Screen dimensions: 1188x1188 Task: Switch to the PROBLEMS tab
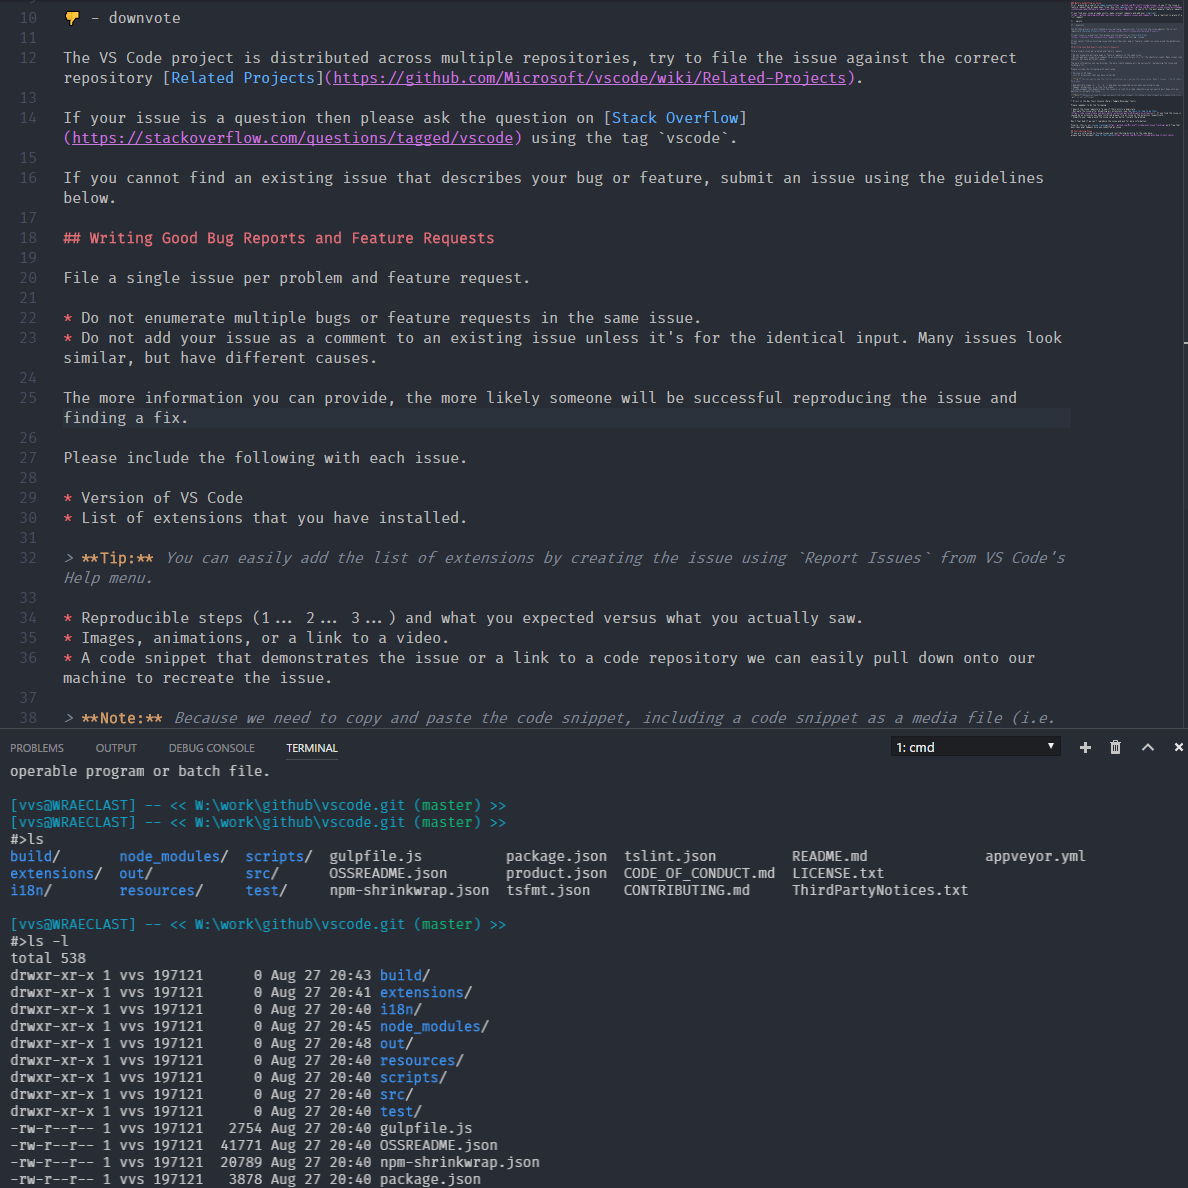[37, 747]
